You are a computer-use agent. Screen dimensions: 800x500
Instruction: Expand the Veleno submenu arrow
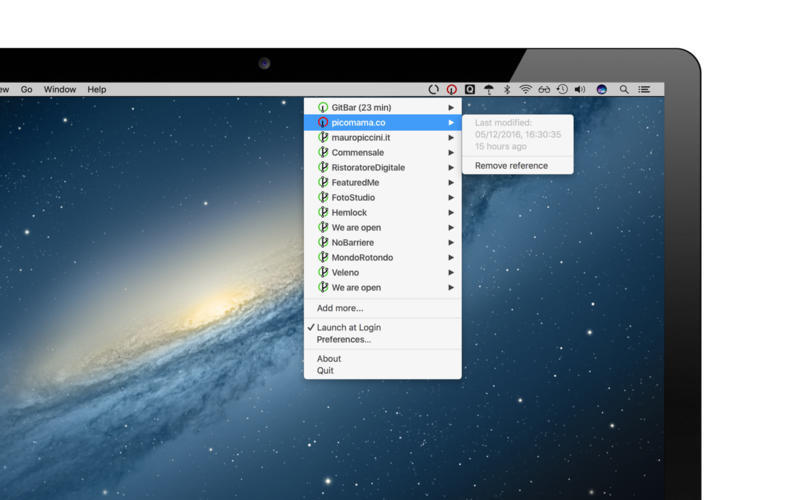[451, 272]
